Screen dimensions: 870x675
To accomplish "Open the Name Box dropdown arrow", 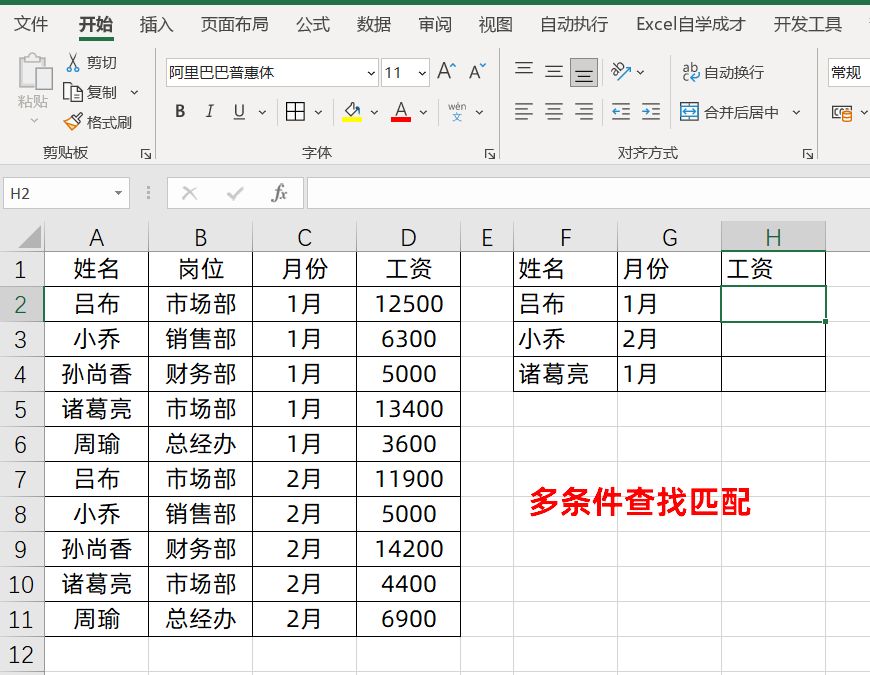I will 118,193.
